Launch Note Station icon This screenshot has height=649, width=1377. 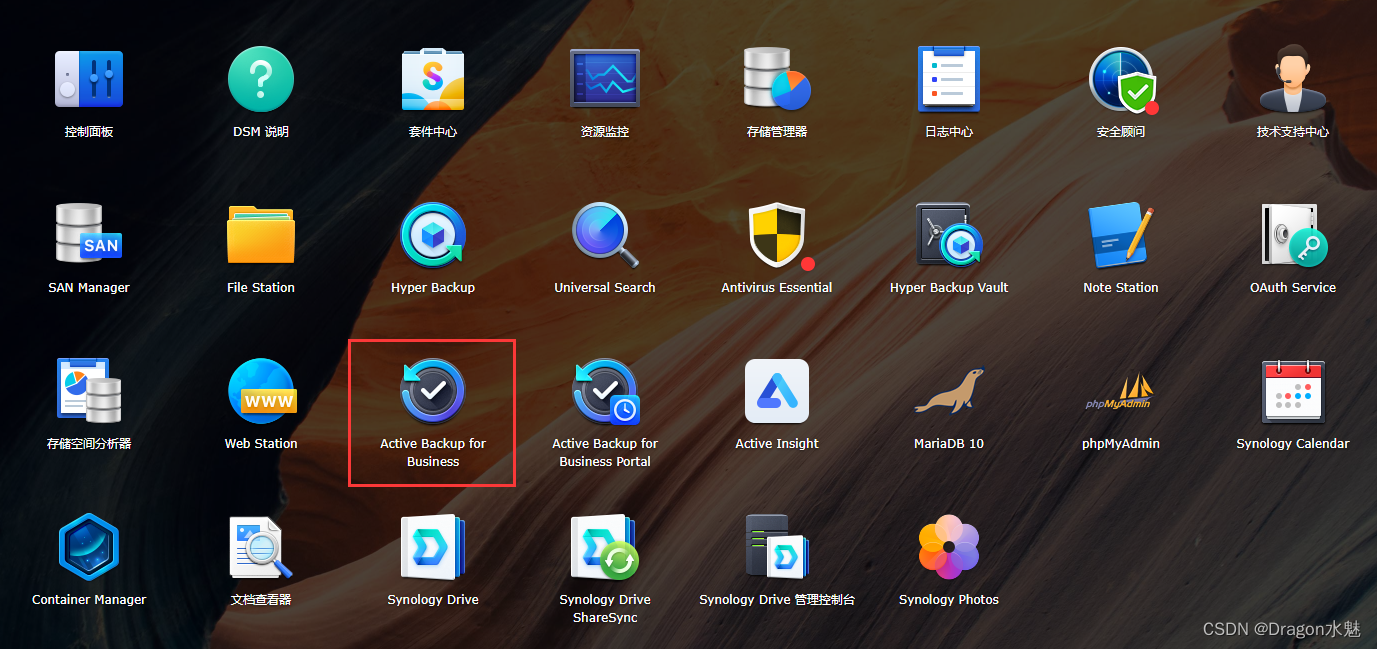click(x=1121, y=235)
